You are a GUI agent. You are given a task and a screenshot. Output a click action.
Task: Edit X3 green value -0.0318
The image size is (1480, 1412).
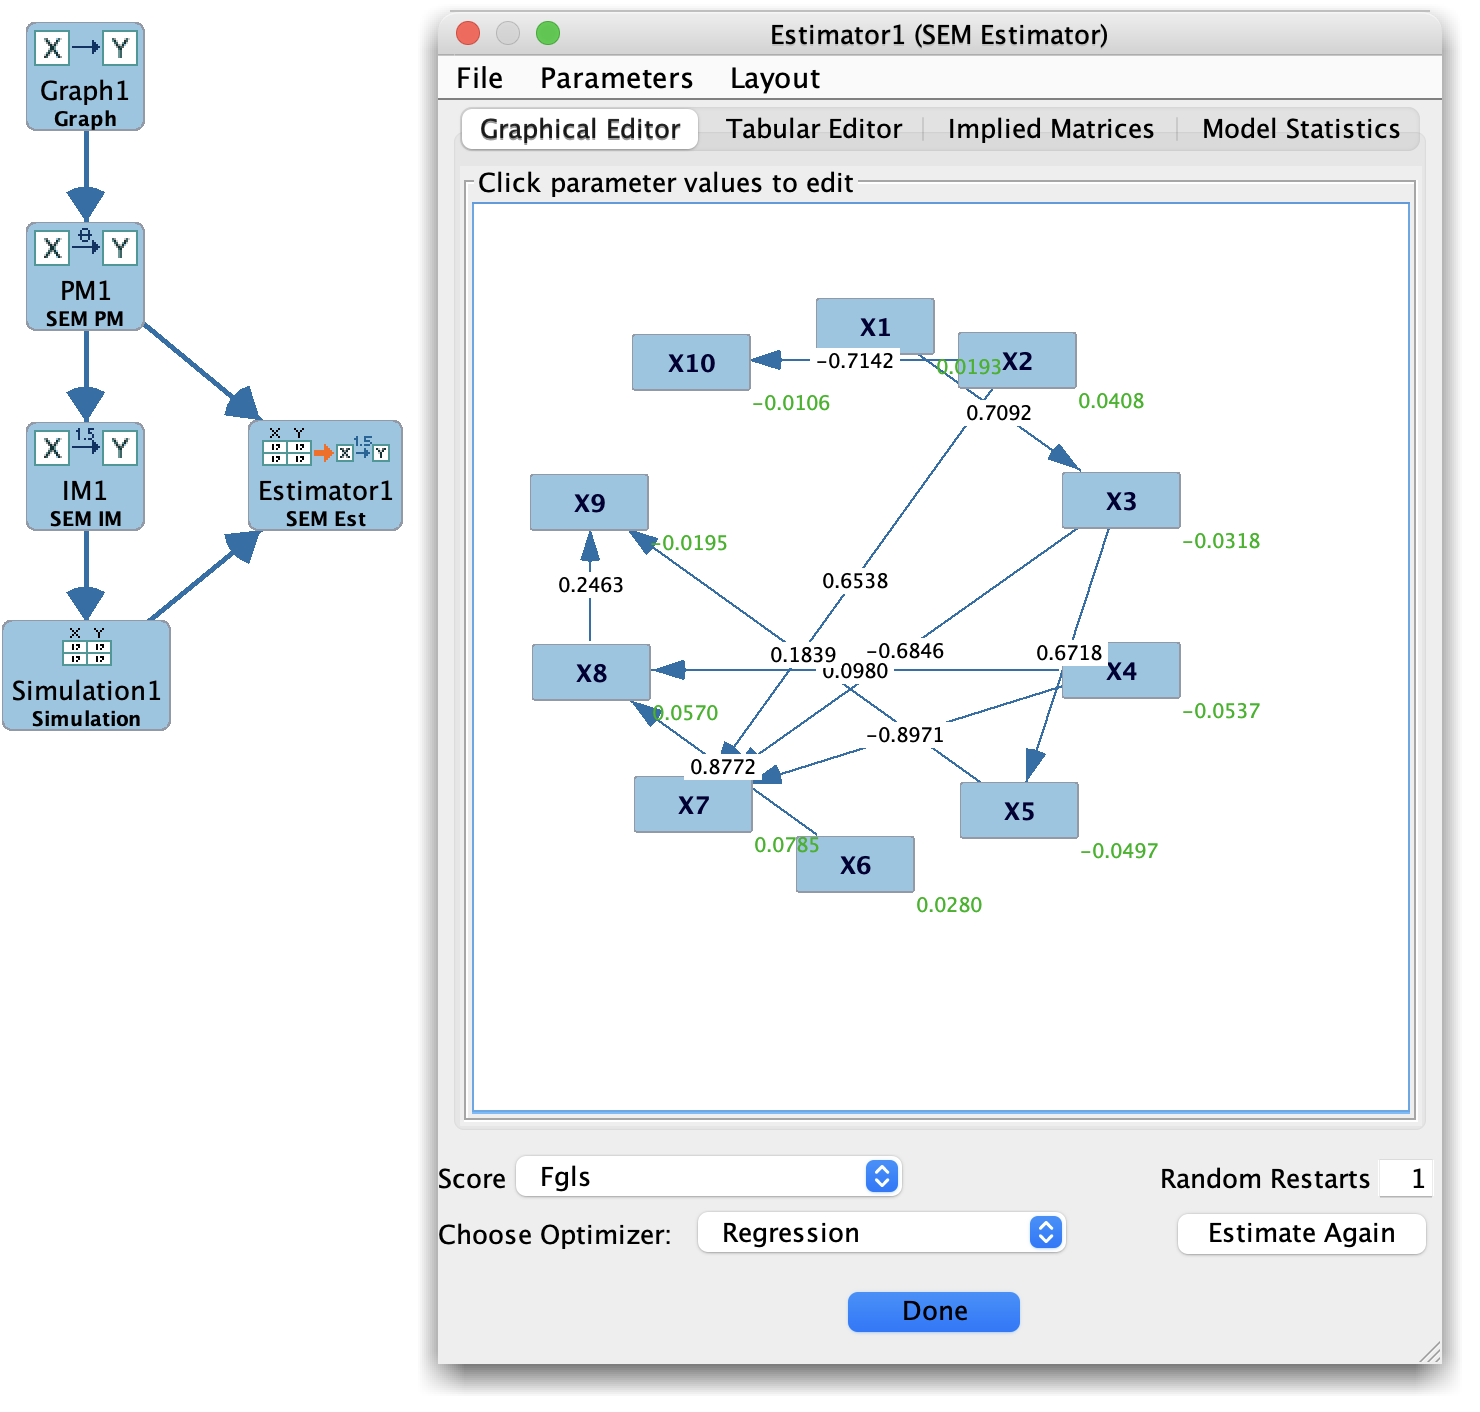click(1220, 541)
